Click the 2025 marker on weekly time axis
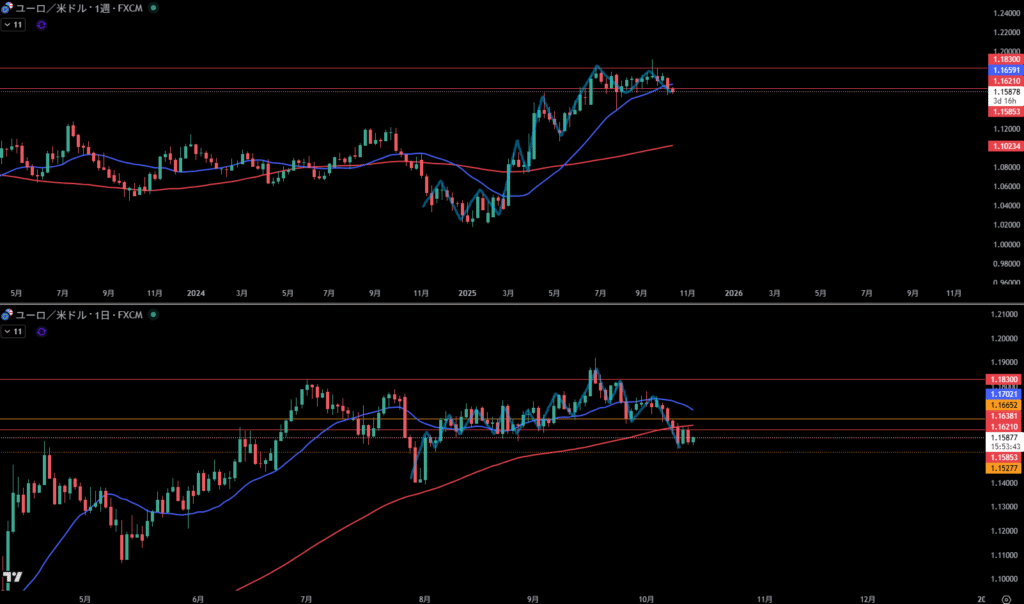 pos(467,294)
